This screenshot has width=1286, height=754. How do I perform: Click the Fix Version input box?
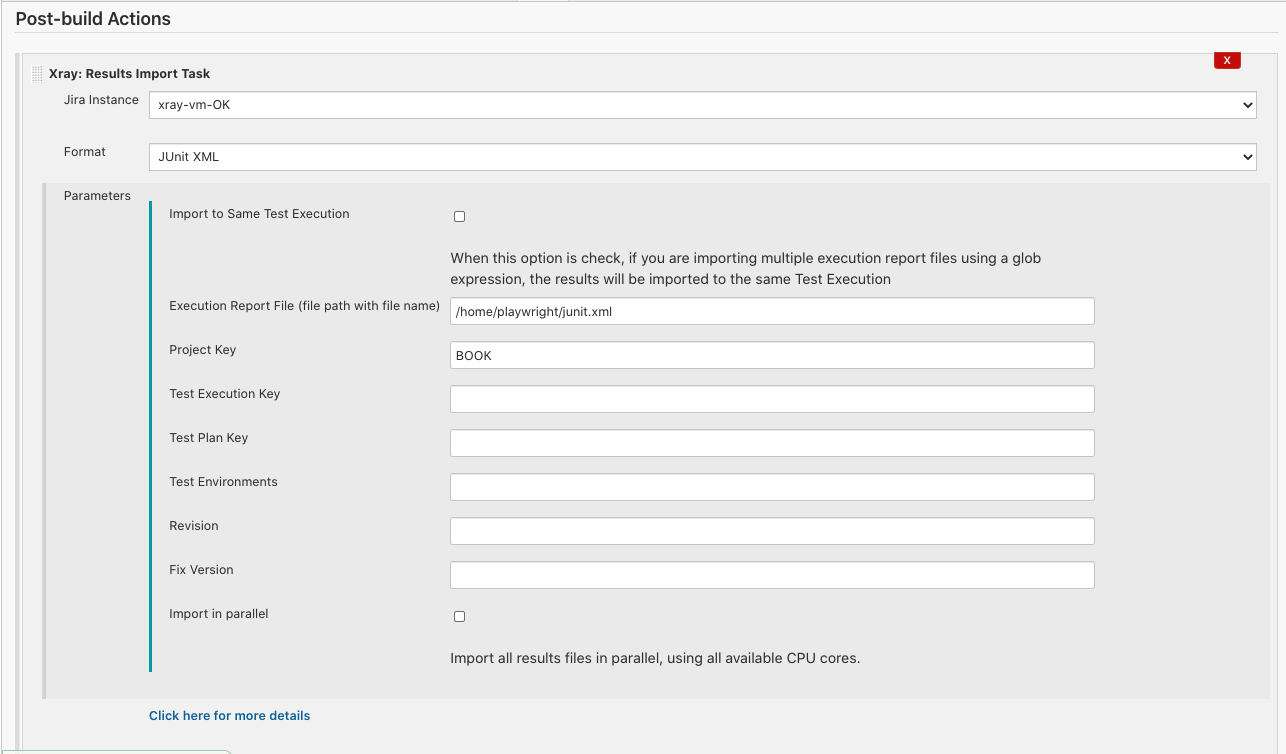(x=772, y=575)
